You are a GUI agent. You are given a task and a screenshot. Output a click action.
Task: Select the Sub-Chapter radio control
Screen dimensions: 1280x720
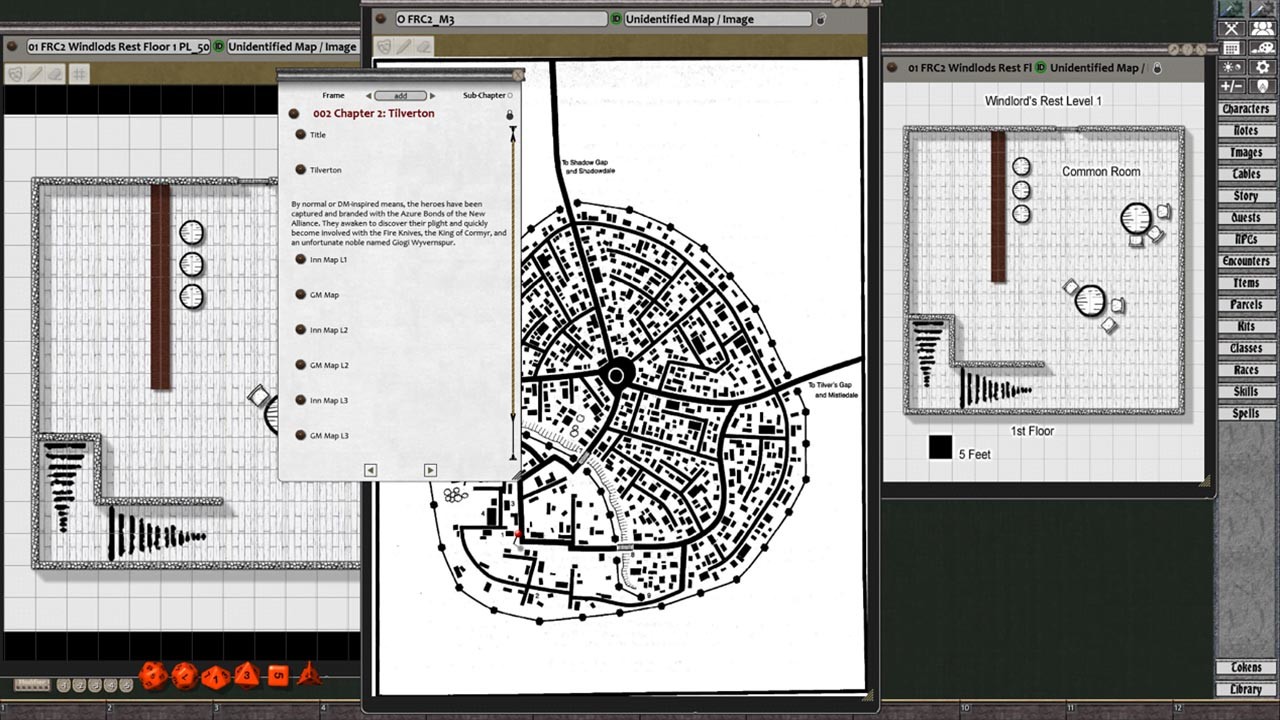point(510,95)
